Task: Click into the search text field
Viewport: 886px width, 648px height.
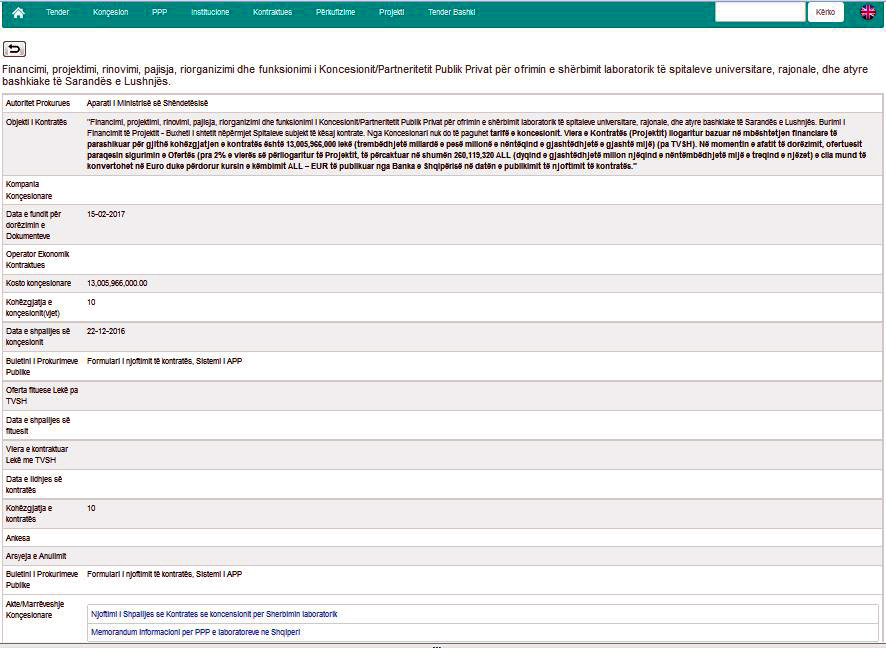Action: pos(759,12)
